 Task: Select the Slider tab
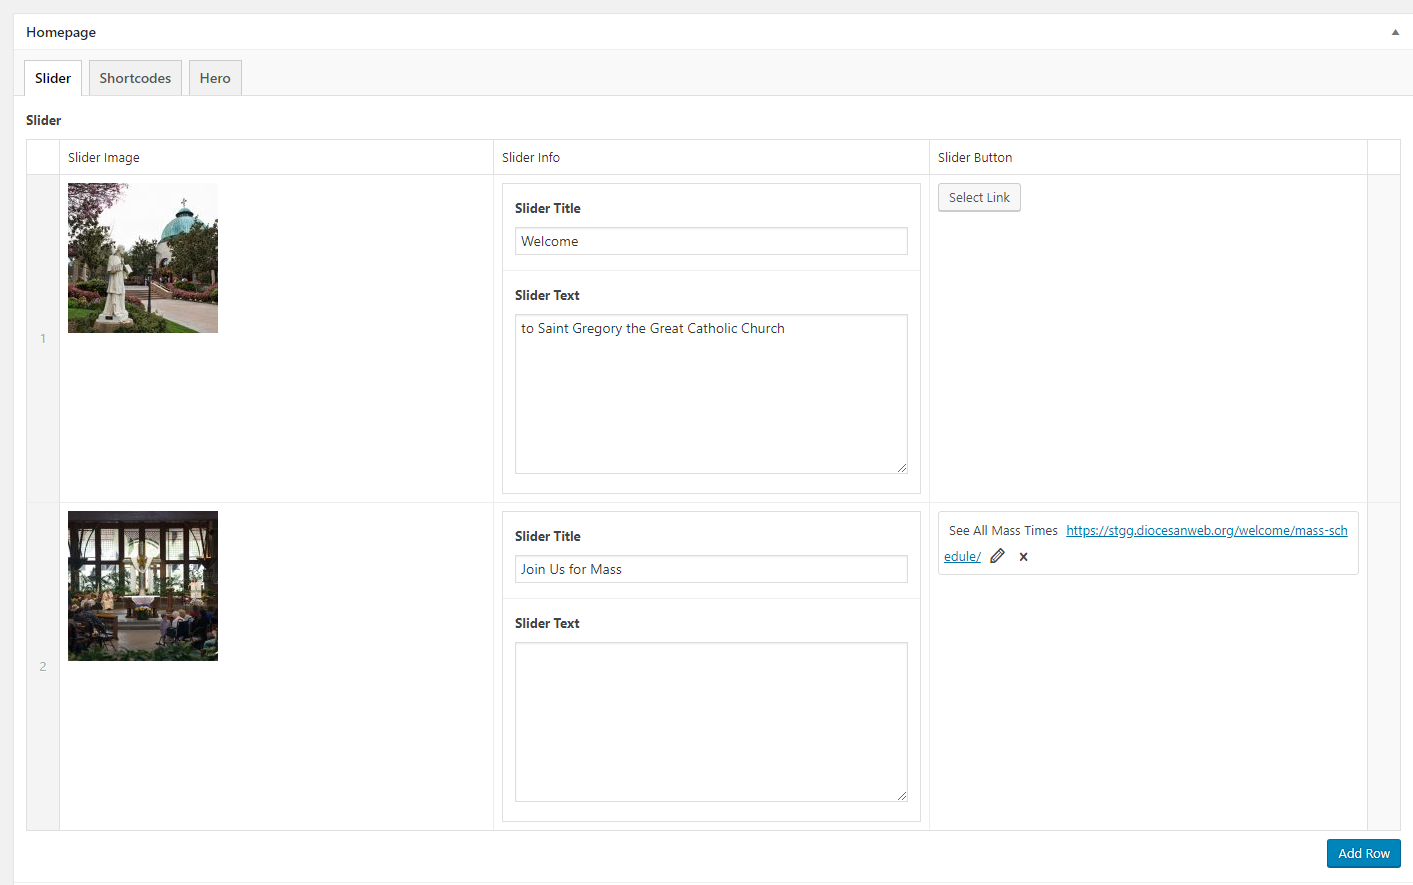(53, 78)
